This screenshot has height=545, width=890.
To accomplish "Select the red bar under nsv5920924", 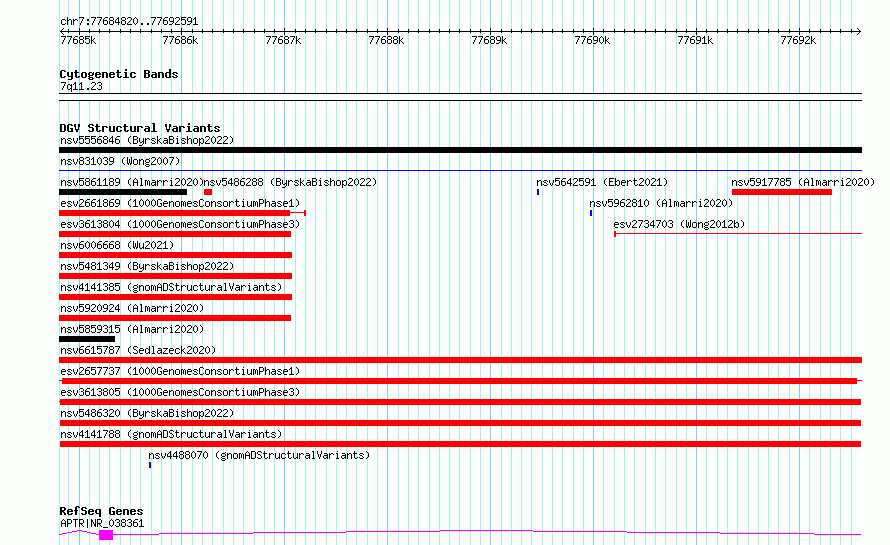I will coord(175,318).
